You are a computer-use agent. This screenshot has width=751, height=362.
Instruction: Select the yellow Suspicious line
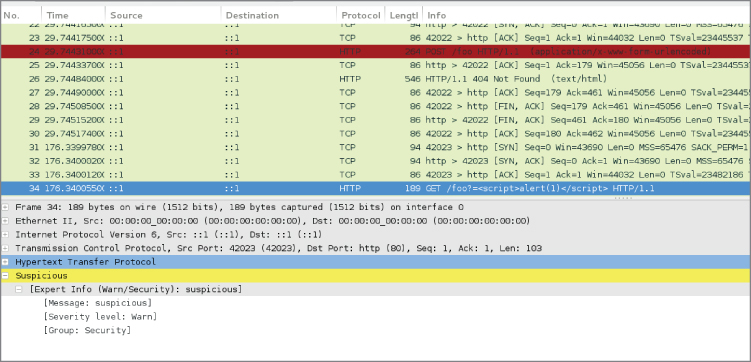point(376,276)
